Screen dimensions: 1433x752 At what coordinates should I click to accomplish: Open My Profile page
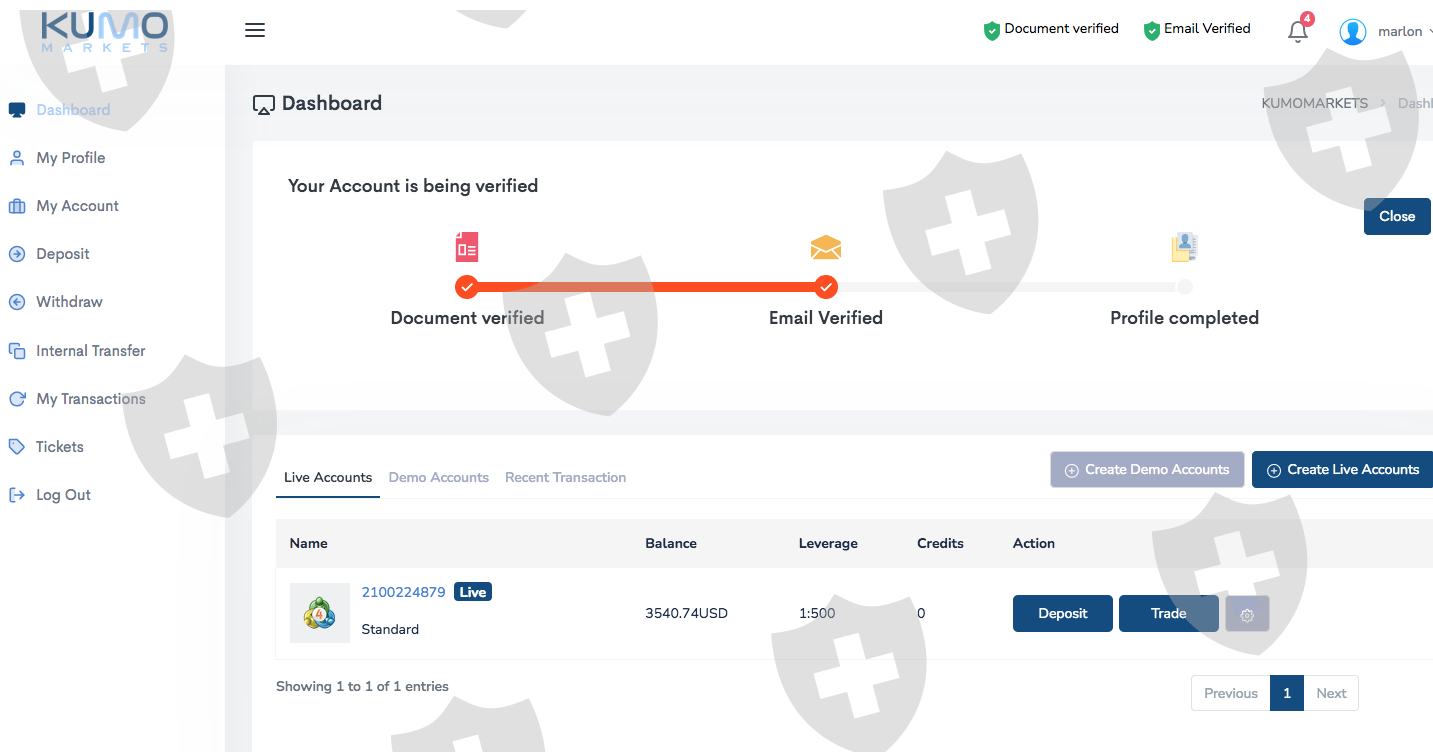pos(70,158)
